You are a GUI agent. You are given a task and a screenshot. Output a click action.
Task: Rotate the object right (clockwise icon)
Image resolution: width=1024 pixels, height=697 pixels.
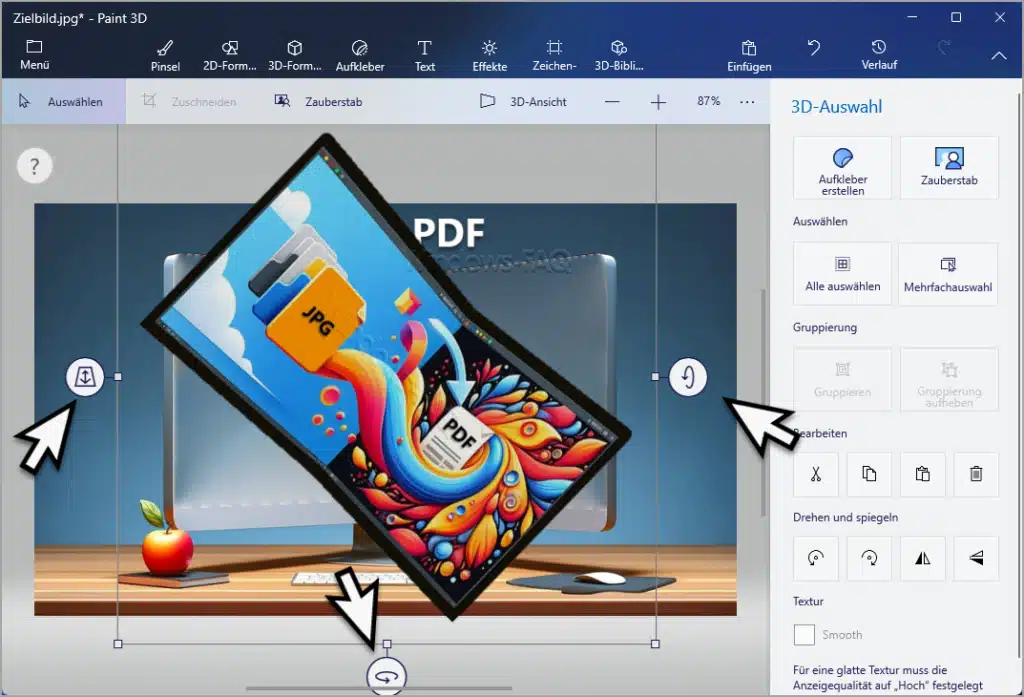click(869, 559)
